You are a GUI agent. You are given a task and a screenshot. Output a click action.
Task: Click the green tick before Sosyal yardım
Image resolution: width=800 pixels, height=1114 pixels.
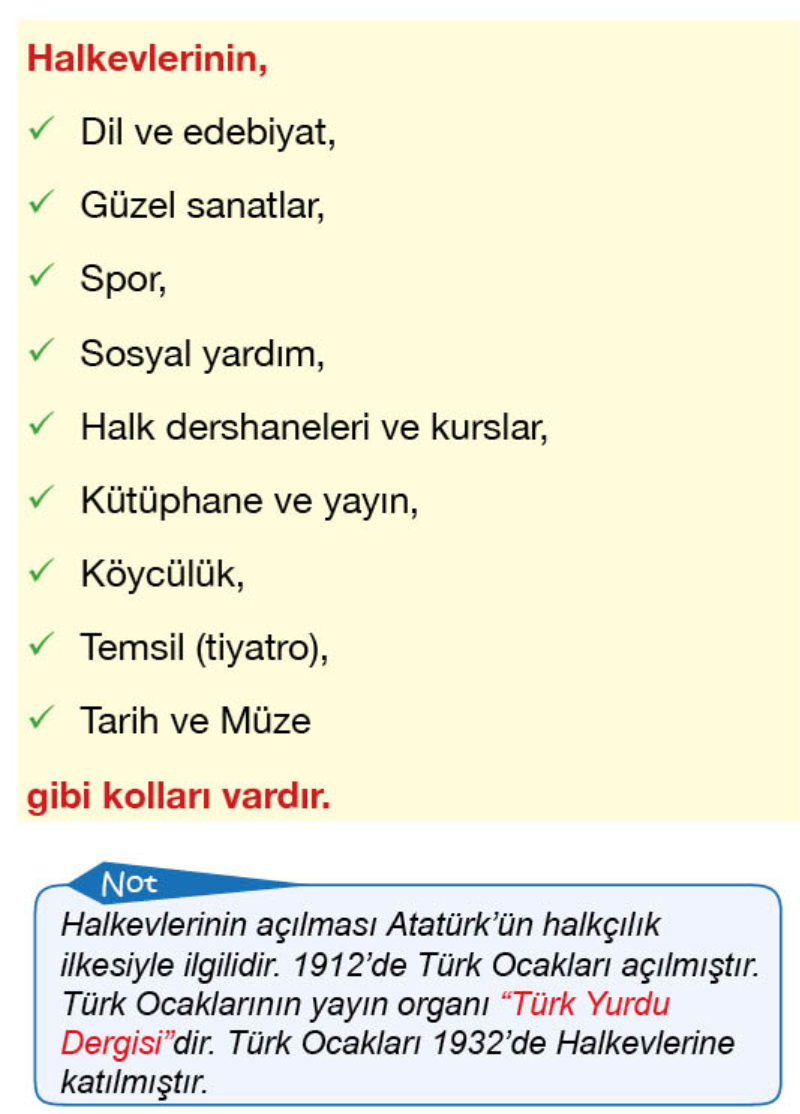point(41,351)
